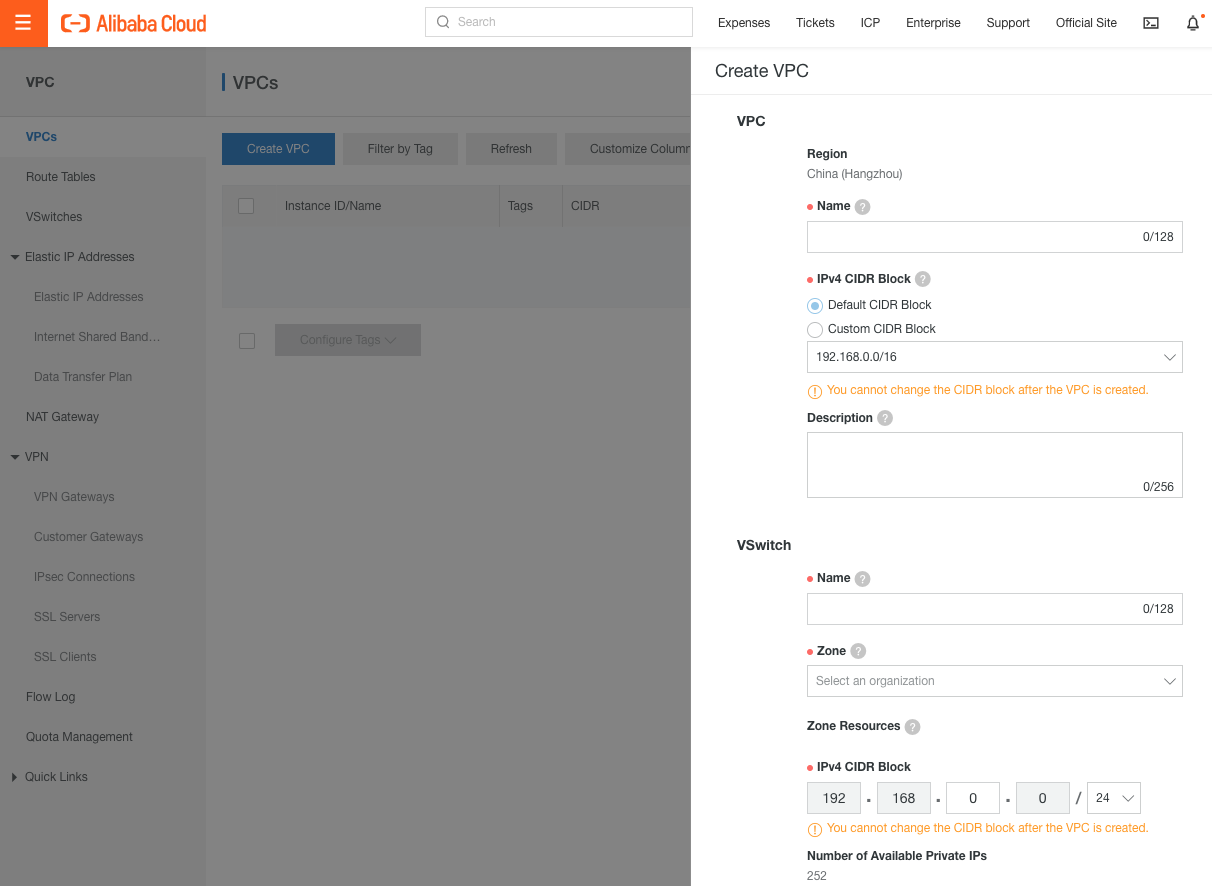
Task: Click the China (Hangzhou) region text
Action: (x=854, y=174)
